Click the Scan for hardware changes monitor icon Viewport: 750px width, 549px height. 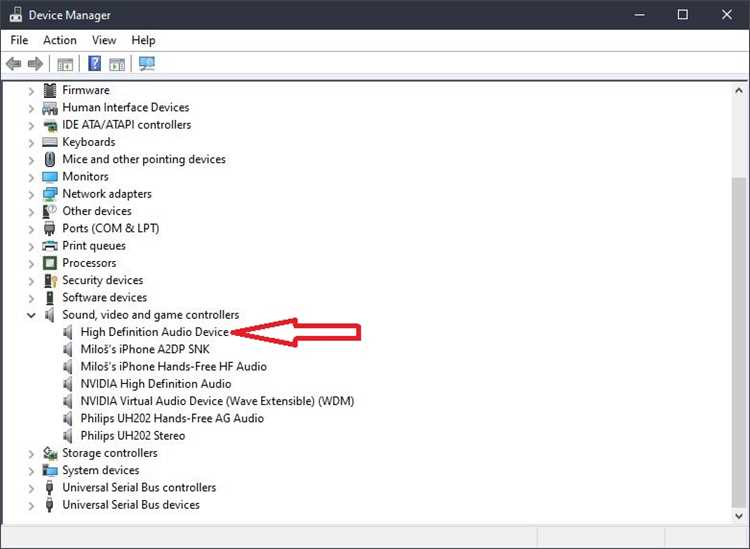147,64
